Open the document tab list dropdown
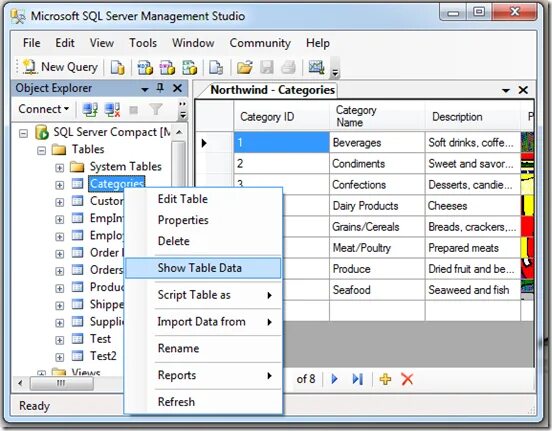 click(506, 91)
